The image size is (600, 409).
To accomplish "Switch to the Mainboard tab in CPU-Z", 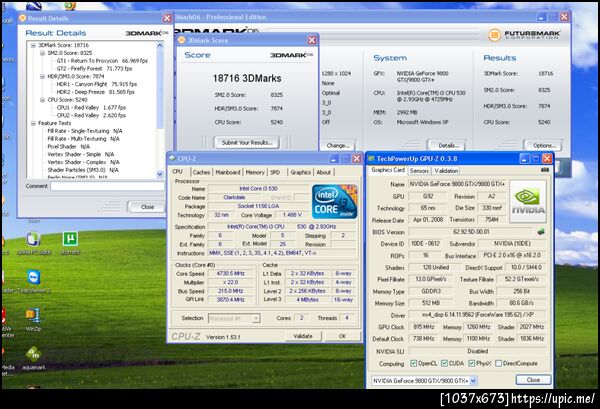I will 228,172.
